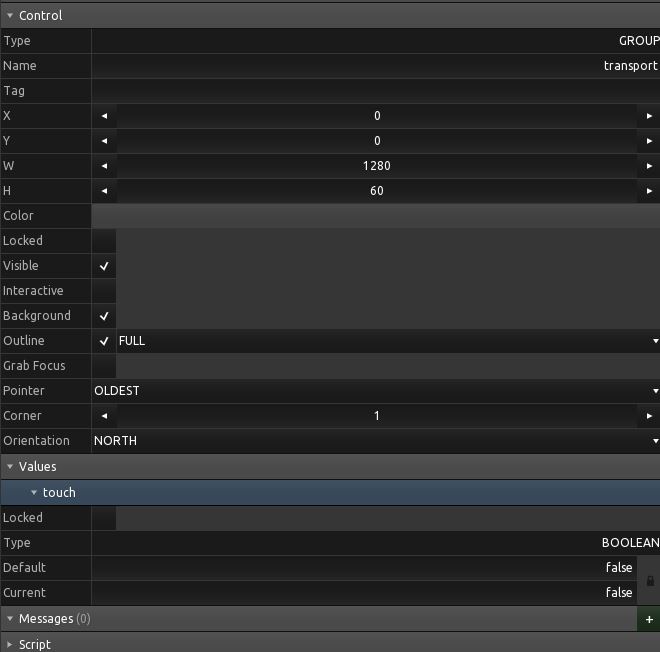This screenshot has width=660, height=652.
Task: Decrease the Y value with left arrow
Action: [x=104, y=141]
